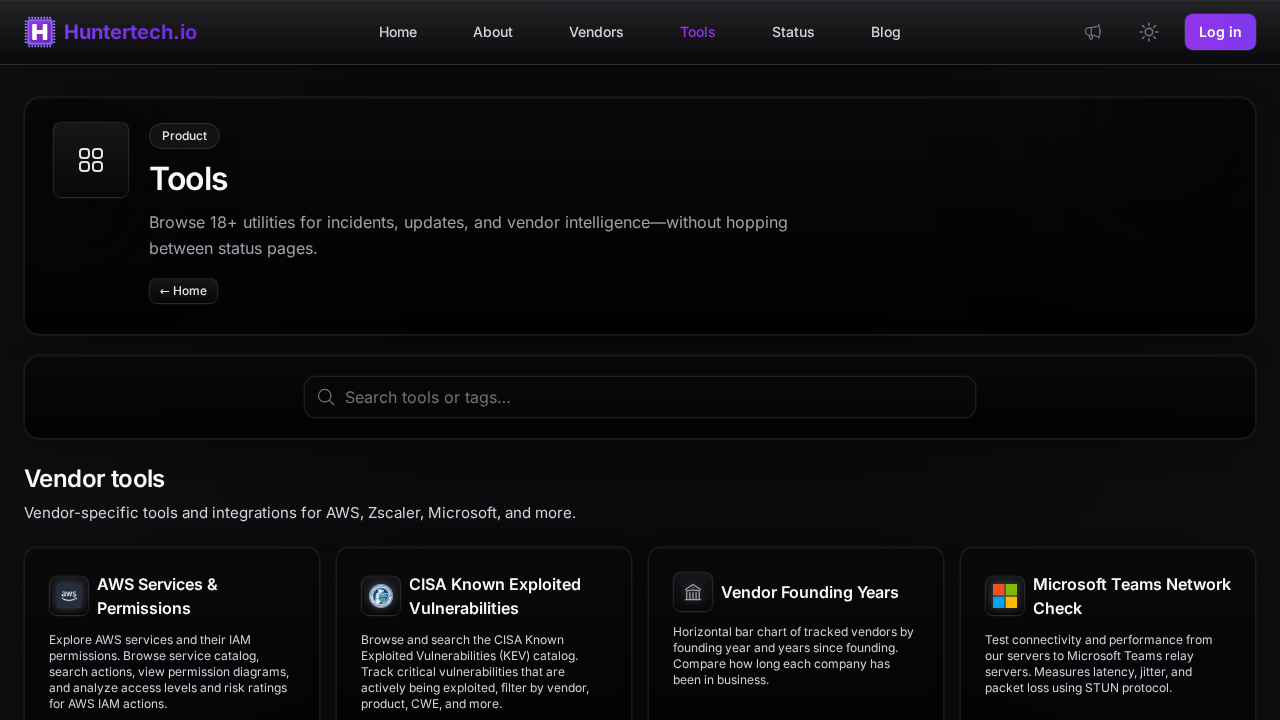Click the magnifier icon in search bar

tap(326, 397)
